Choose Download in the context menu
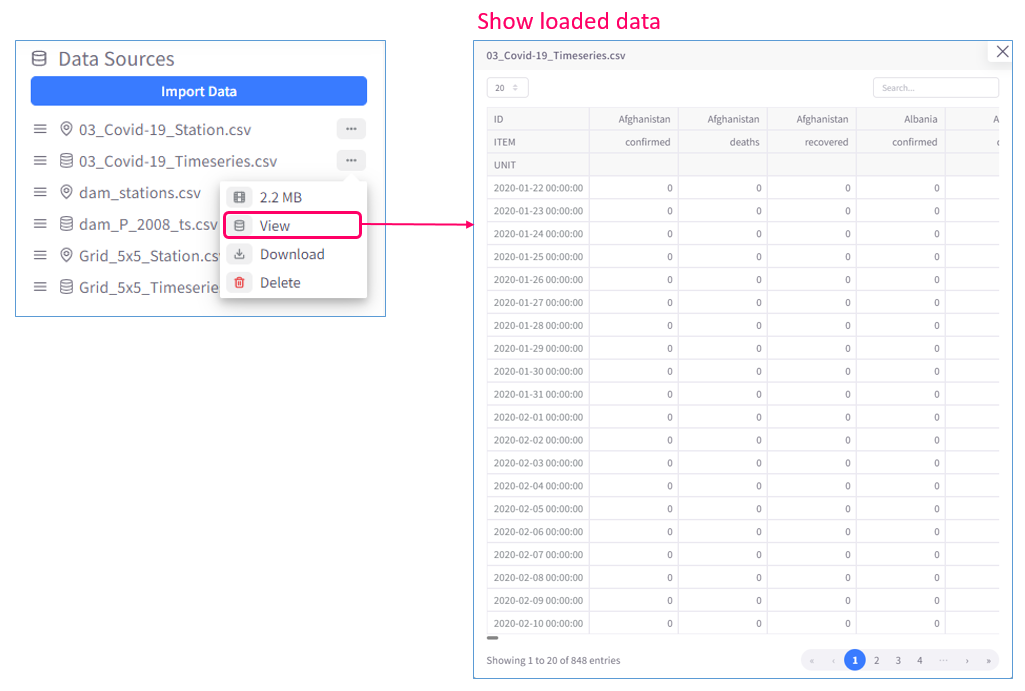 pyautogui.click(x=293, y=254)
